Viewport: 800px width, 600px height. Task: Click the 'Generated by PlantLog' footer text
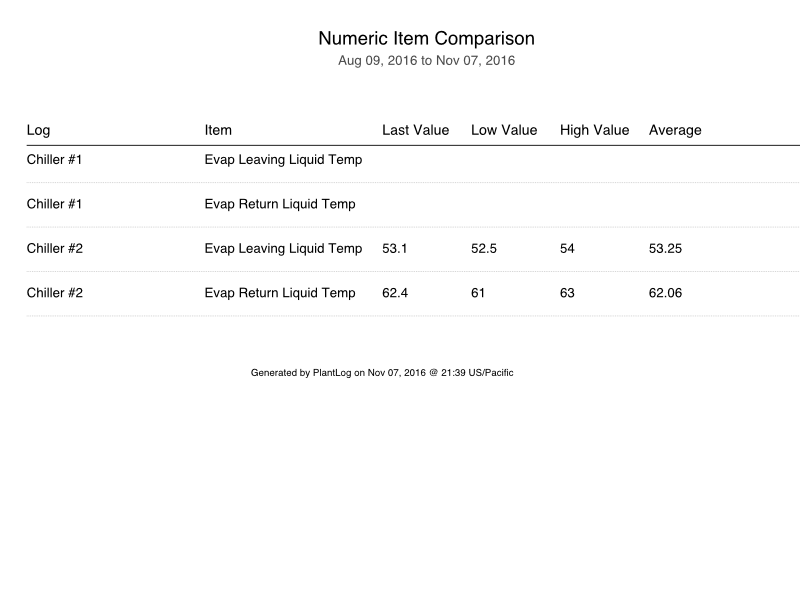point(382,373)
